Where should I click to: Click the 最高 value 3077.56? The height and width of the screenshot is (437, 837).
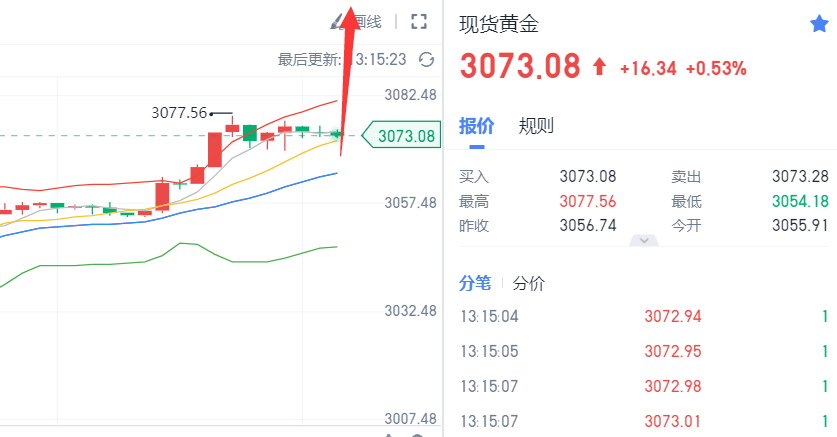point(588,201)
